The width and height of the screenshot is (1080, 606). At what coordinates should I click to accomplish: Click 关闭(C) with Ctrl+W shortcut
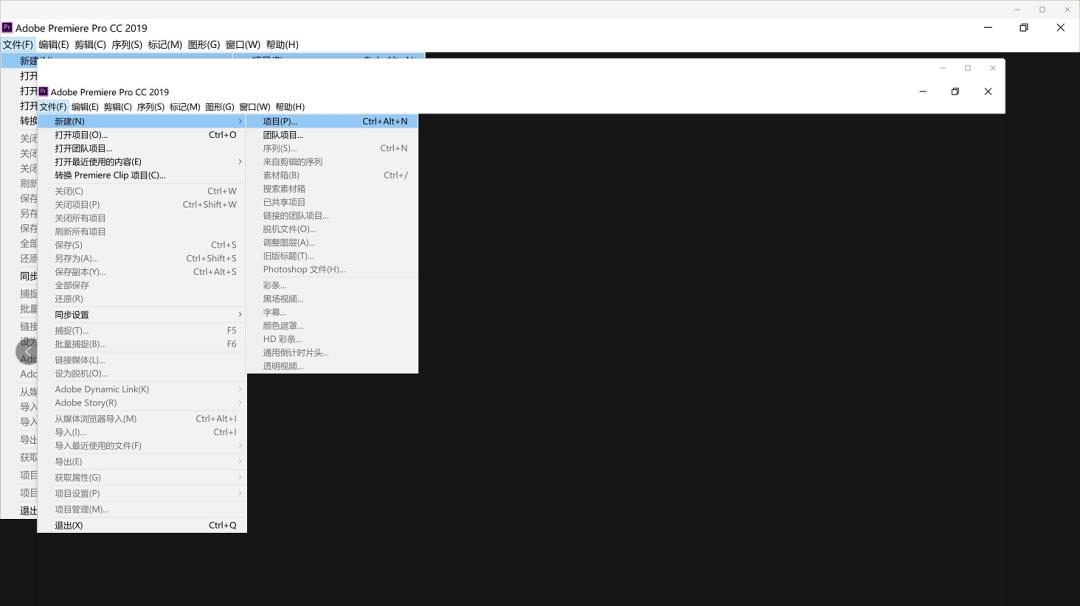(142, 191)
